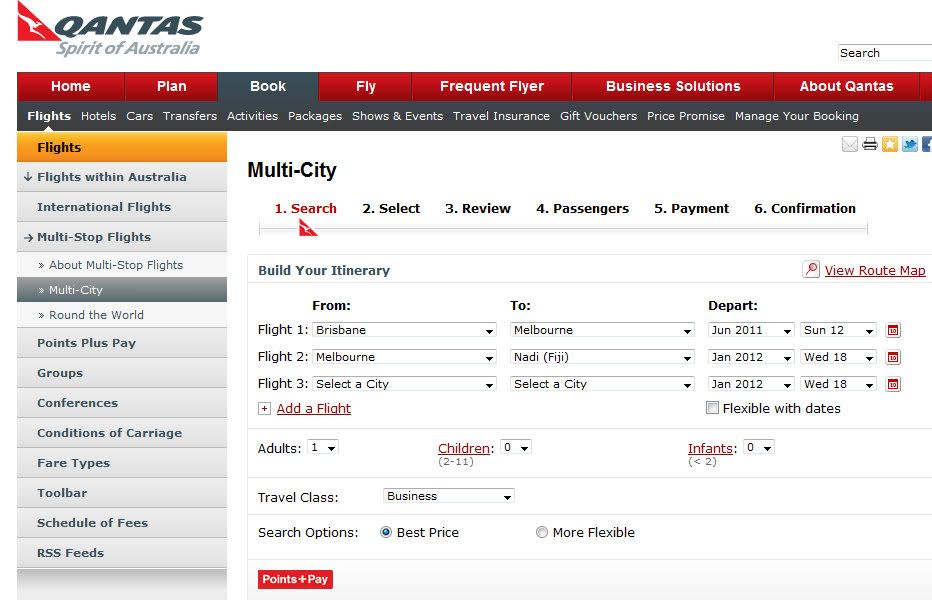Open Hotels in the sub navigation
932x600 pixels.
point(99,116)
